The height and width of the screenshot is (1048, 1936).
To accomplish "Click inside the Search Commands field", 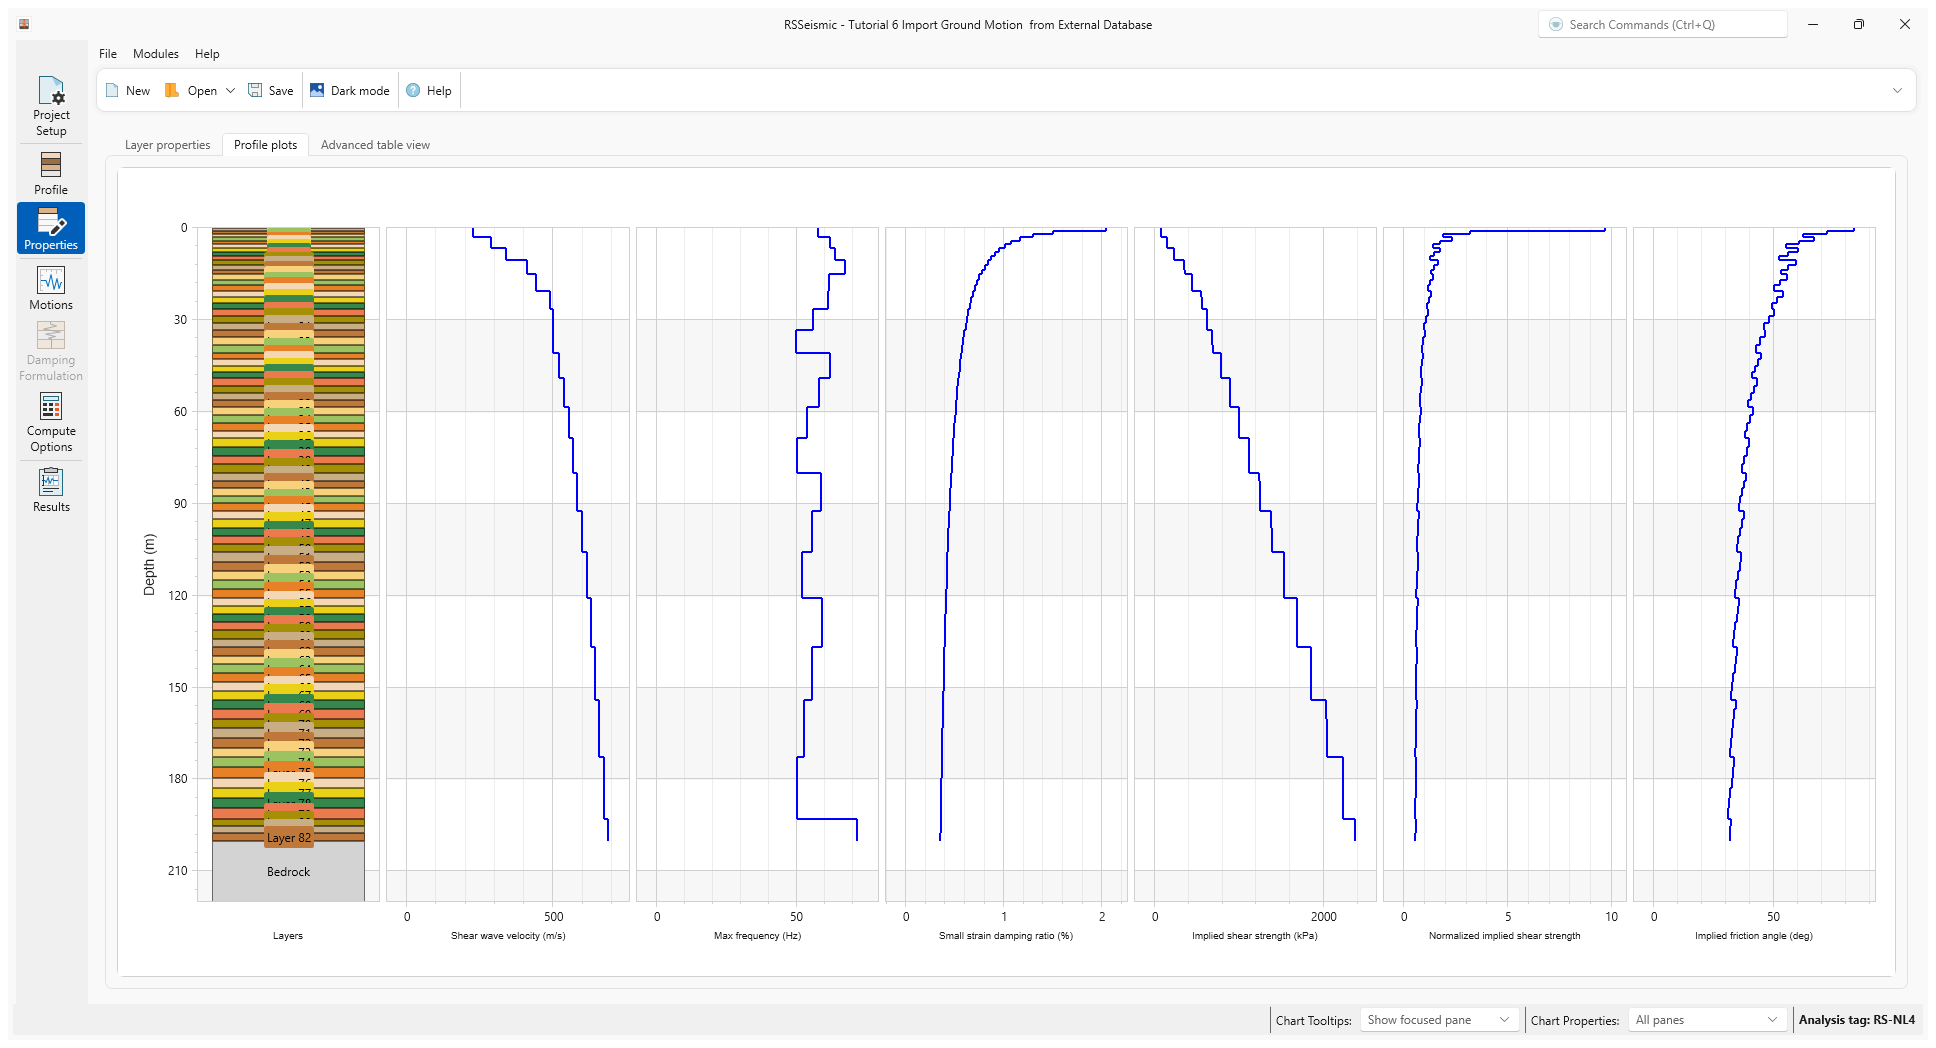I will tap(1662, 23).
